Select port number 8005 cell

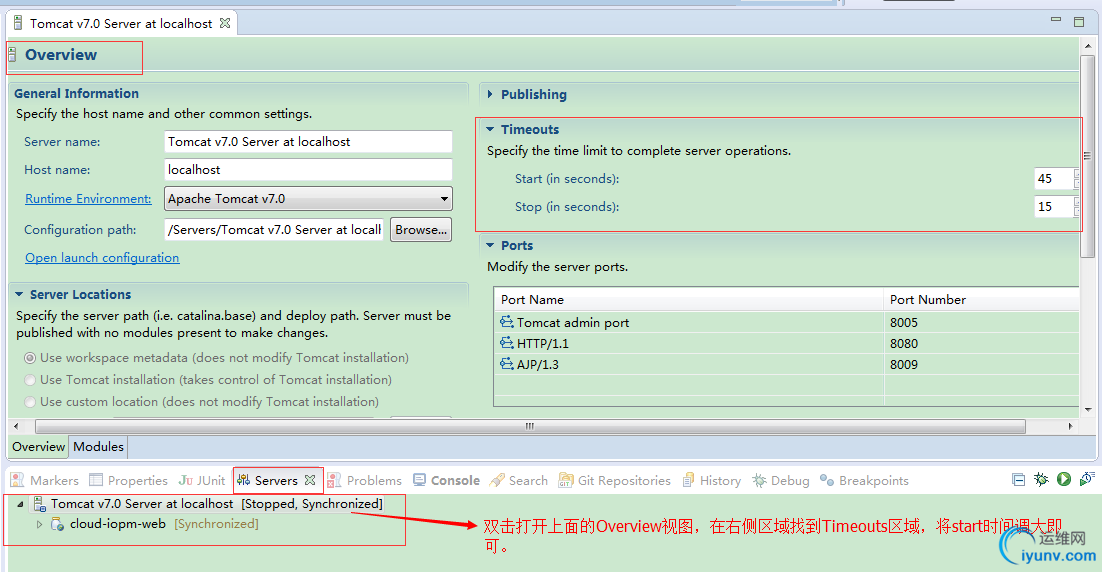point(982,323)
